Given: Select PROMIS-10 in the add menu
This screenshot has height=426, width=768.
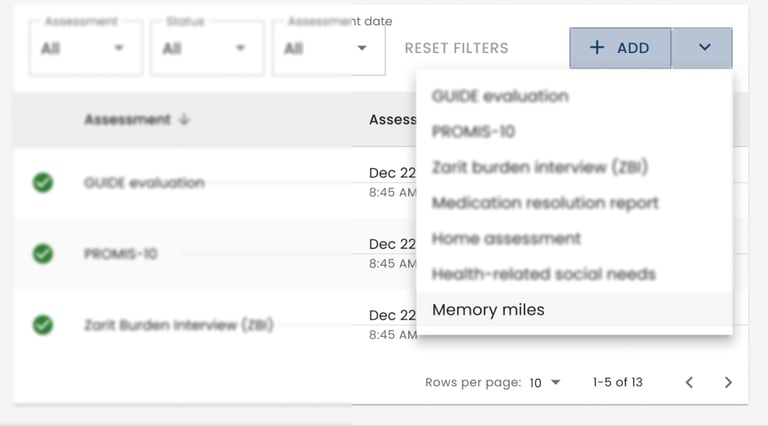Looking at the screenshot, I should click(473, 132).
